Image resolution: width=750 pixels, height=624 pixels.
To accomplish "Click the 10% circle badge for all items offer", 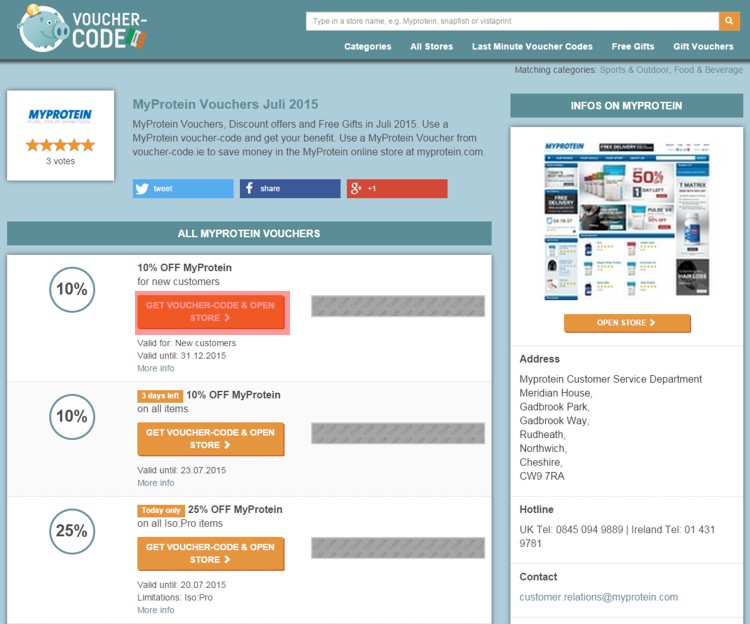I will (x=72, y=416).
